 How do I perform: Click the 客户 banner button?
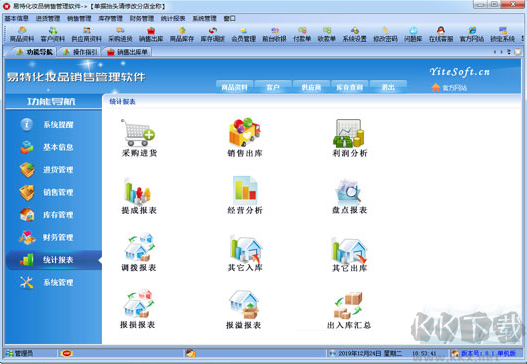[x=273, y=87]
